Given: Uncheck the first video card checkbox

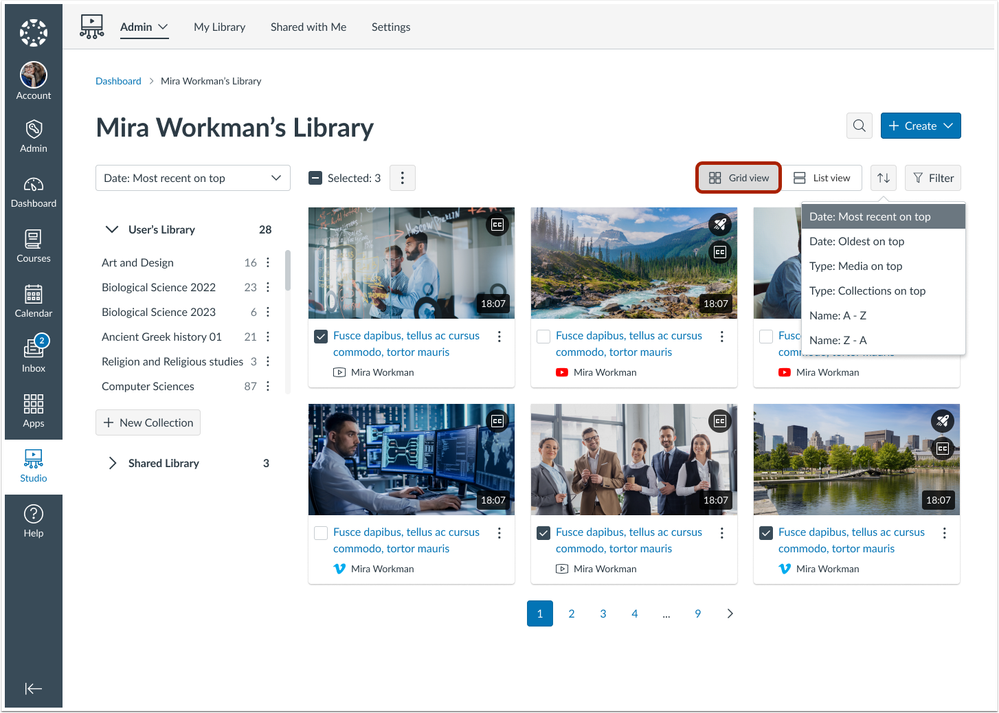Looking at the screenshot, I should (321, 337).
